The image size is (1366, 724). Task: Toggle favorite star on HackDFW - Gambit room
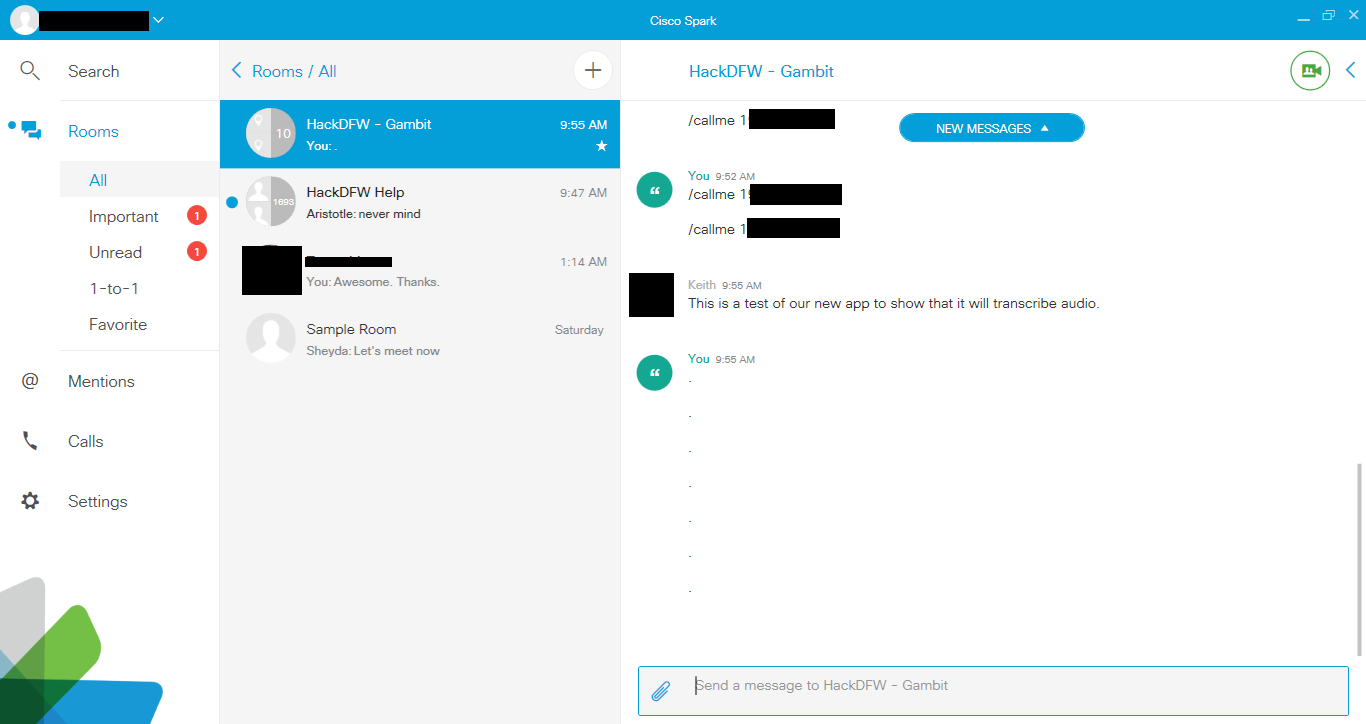(601, 146)
